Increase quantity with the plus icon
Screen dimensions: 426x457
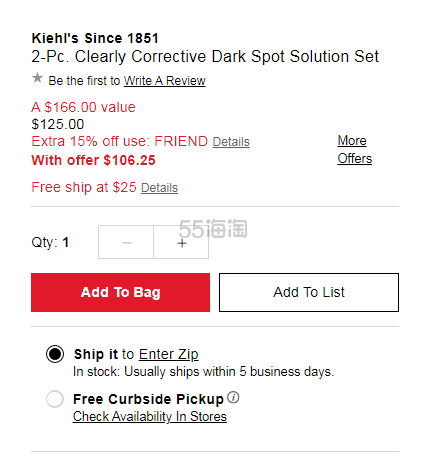[x=182, y=242]
